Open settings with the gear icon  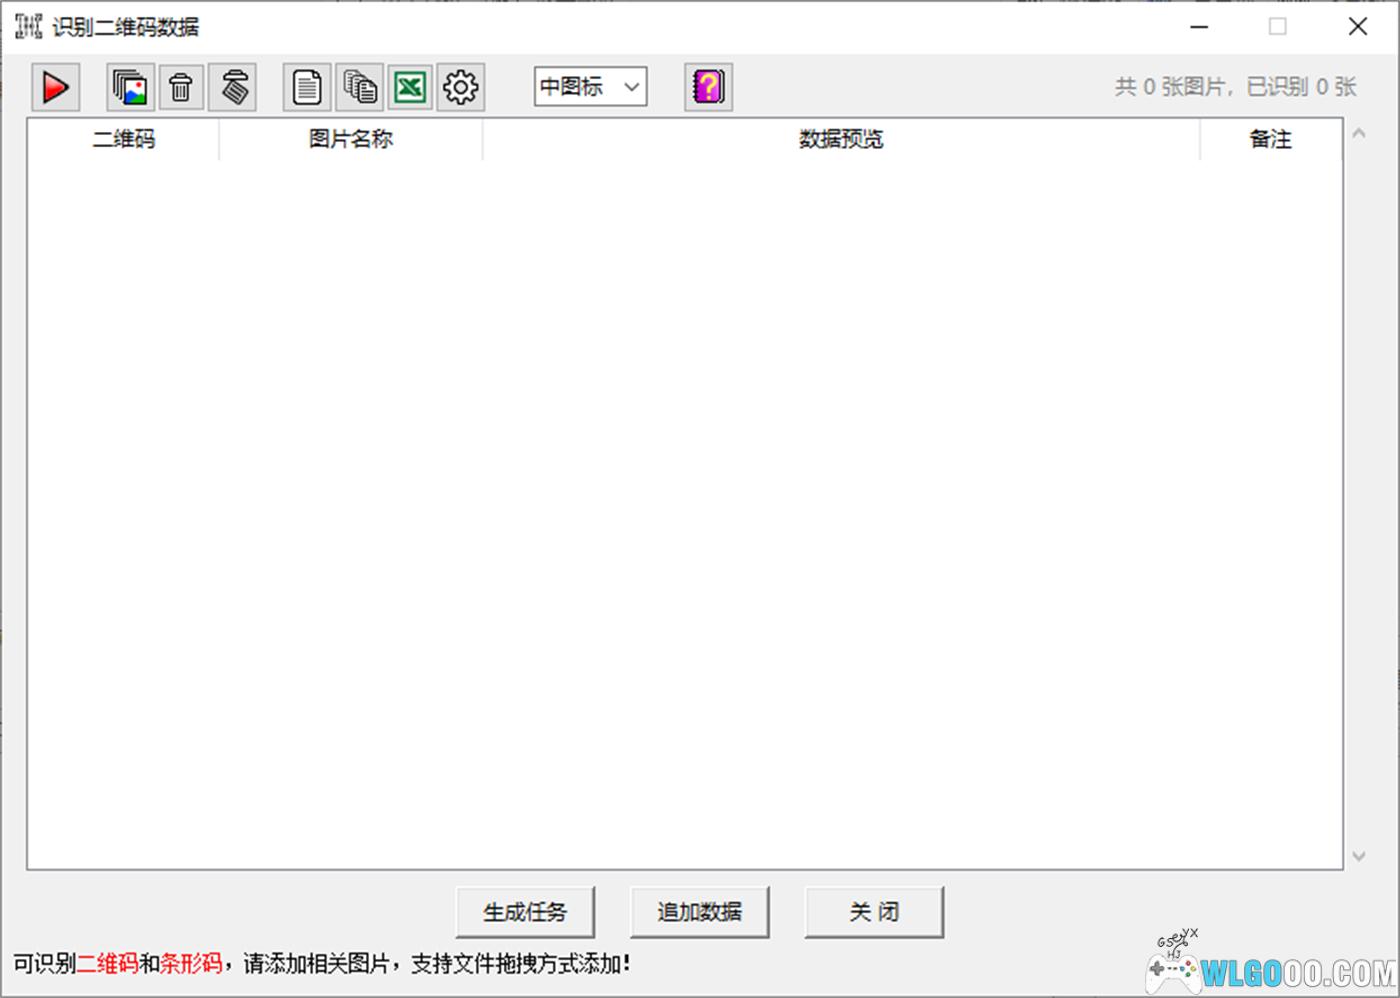(x=461, y=88)
